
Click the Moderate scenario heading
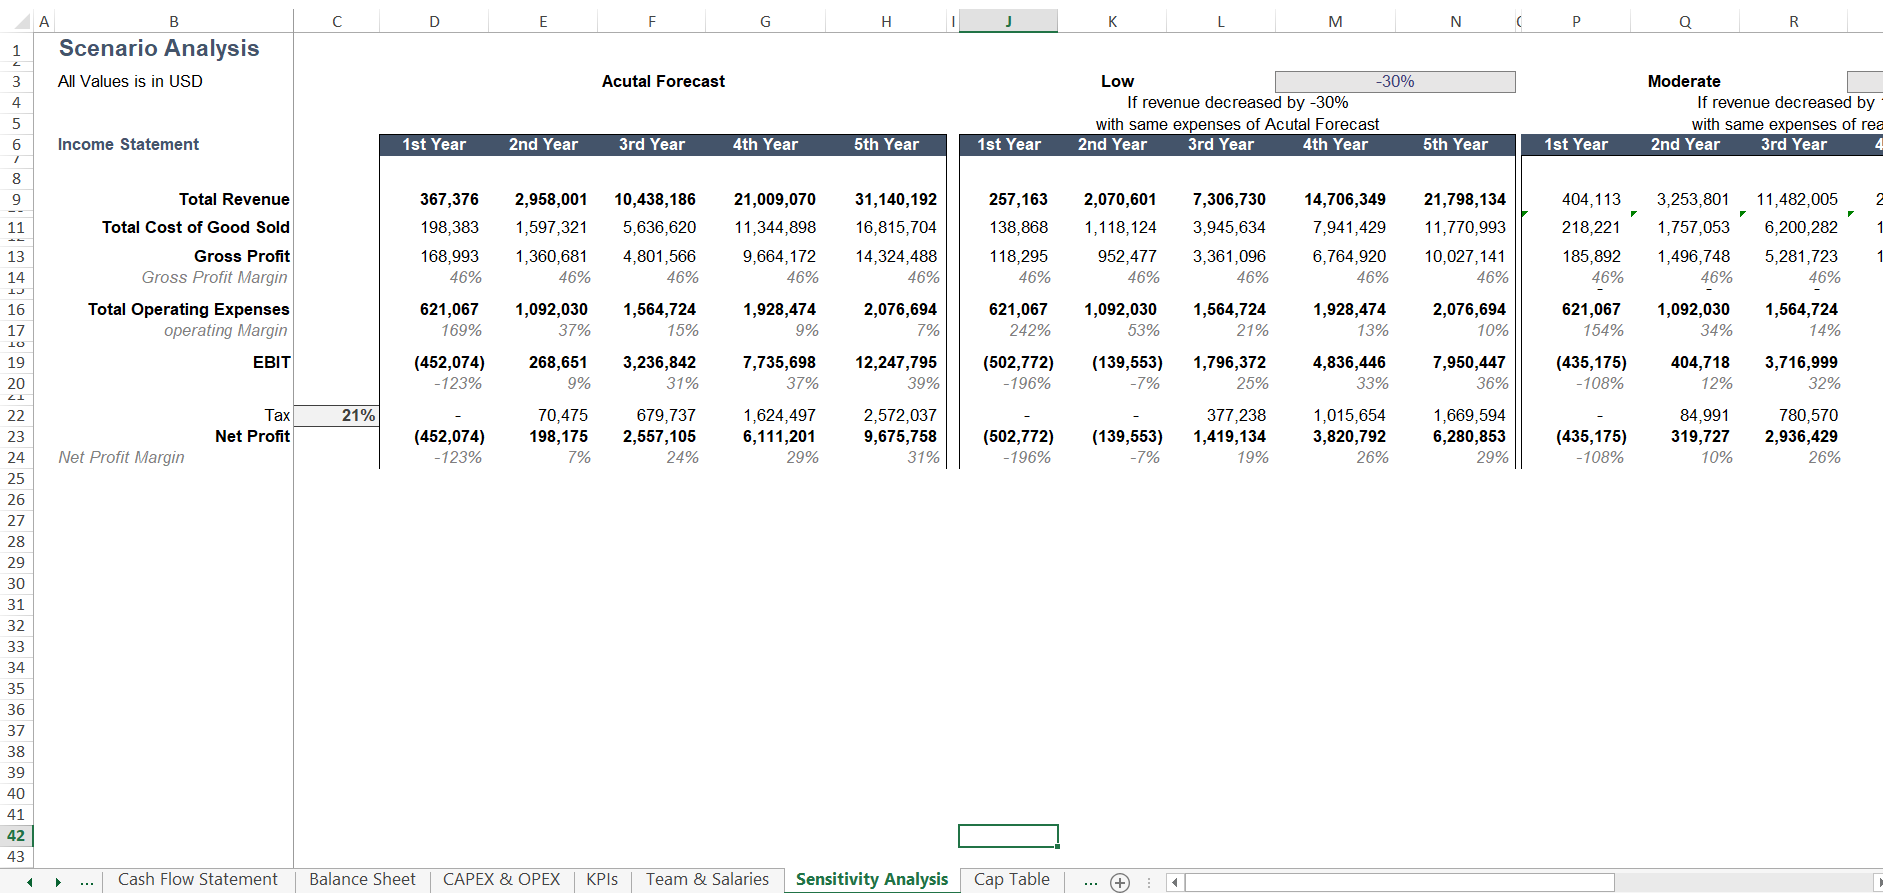tap(1684, 81)
